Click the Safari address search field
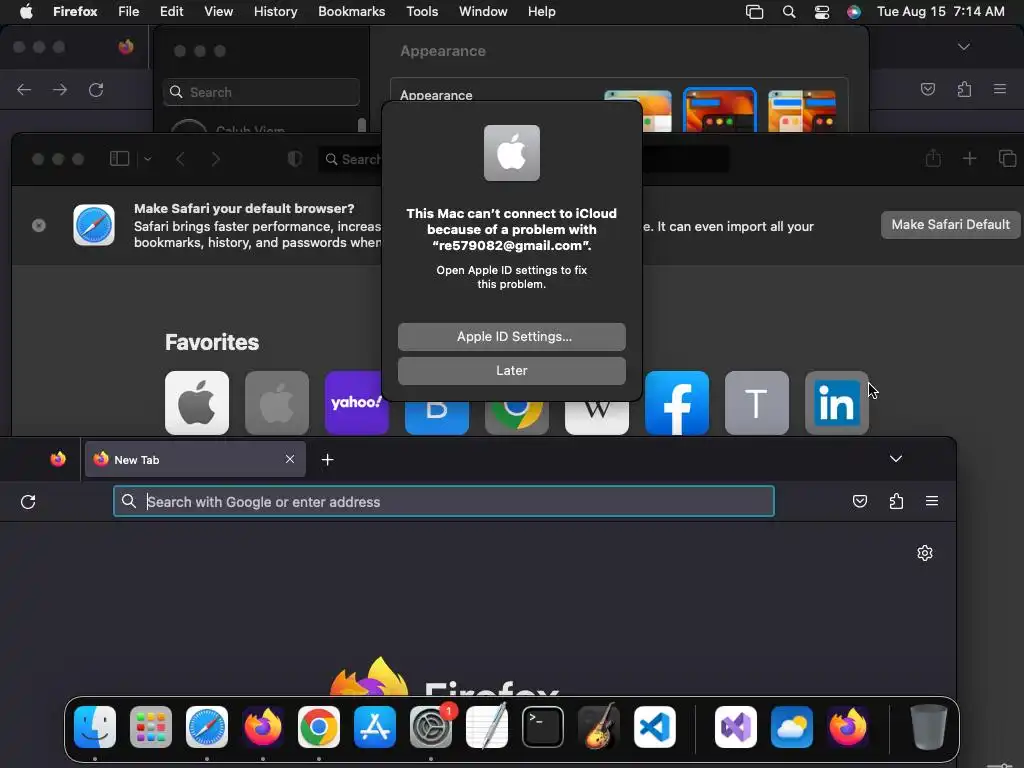Screen dimensions: 1024x768 pos(522,159)
